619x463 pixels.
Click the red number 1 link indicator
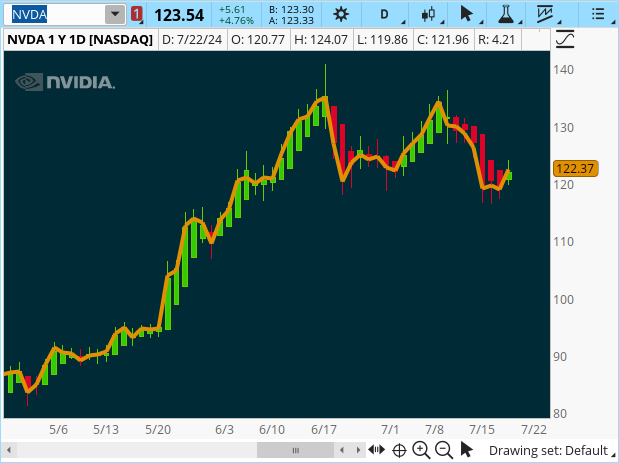tap(136, 14)
